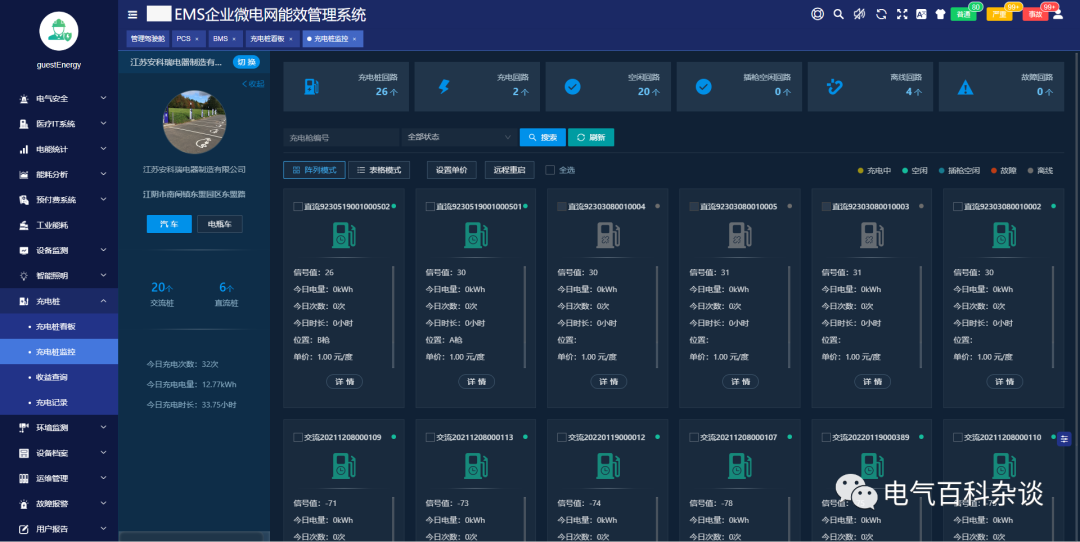Select the 电瓶车 vehicle type button
The image size is (1080, 542).
[220, 224]
